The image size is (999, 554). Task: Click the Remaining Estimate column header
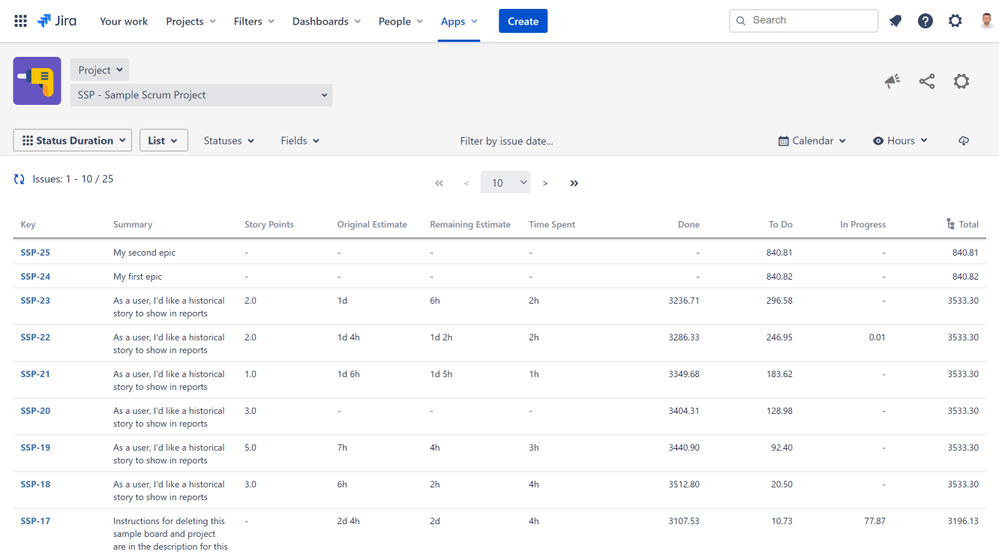(470, 225)
